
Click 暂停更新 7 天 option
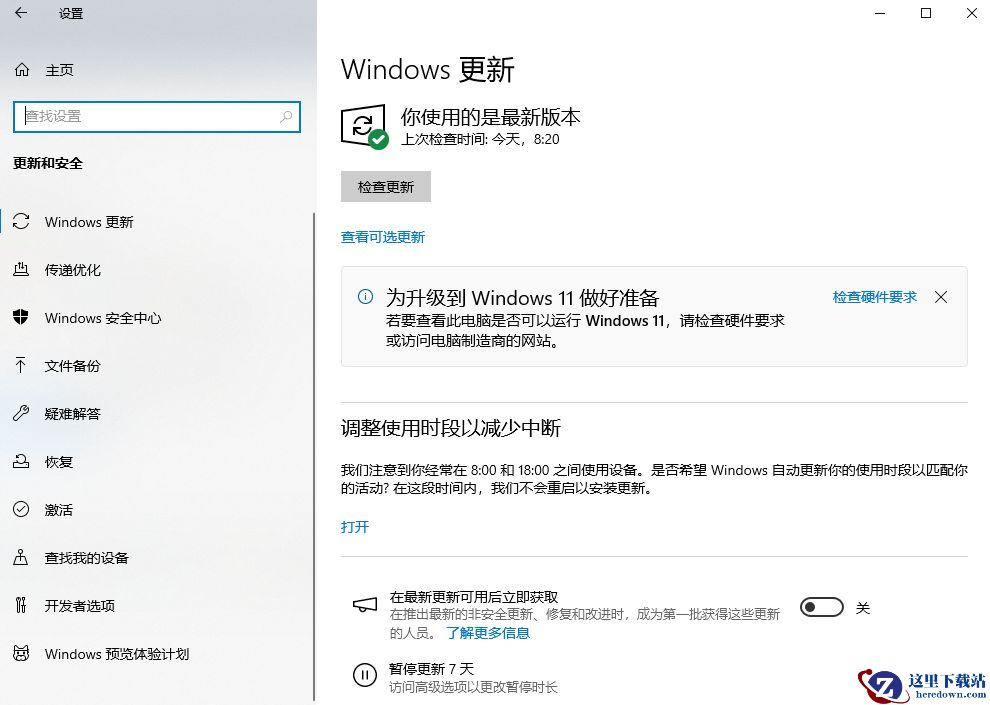point(431,669)
